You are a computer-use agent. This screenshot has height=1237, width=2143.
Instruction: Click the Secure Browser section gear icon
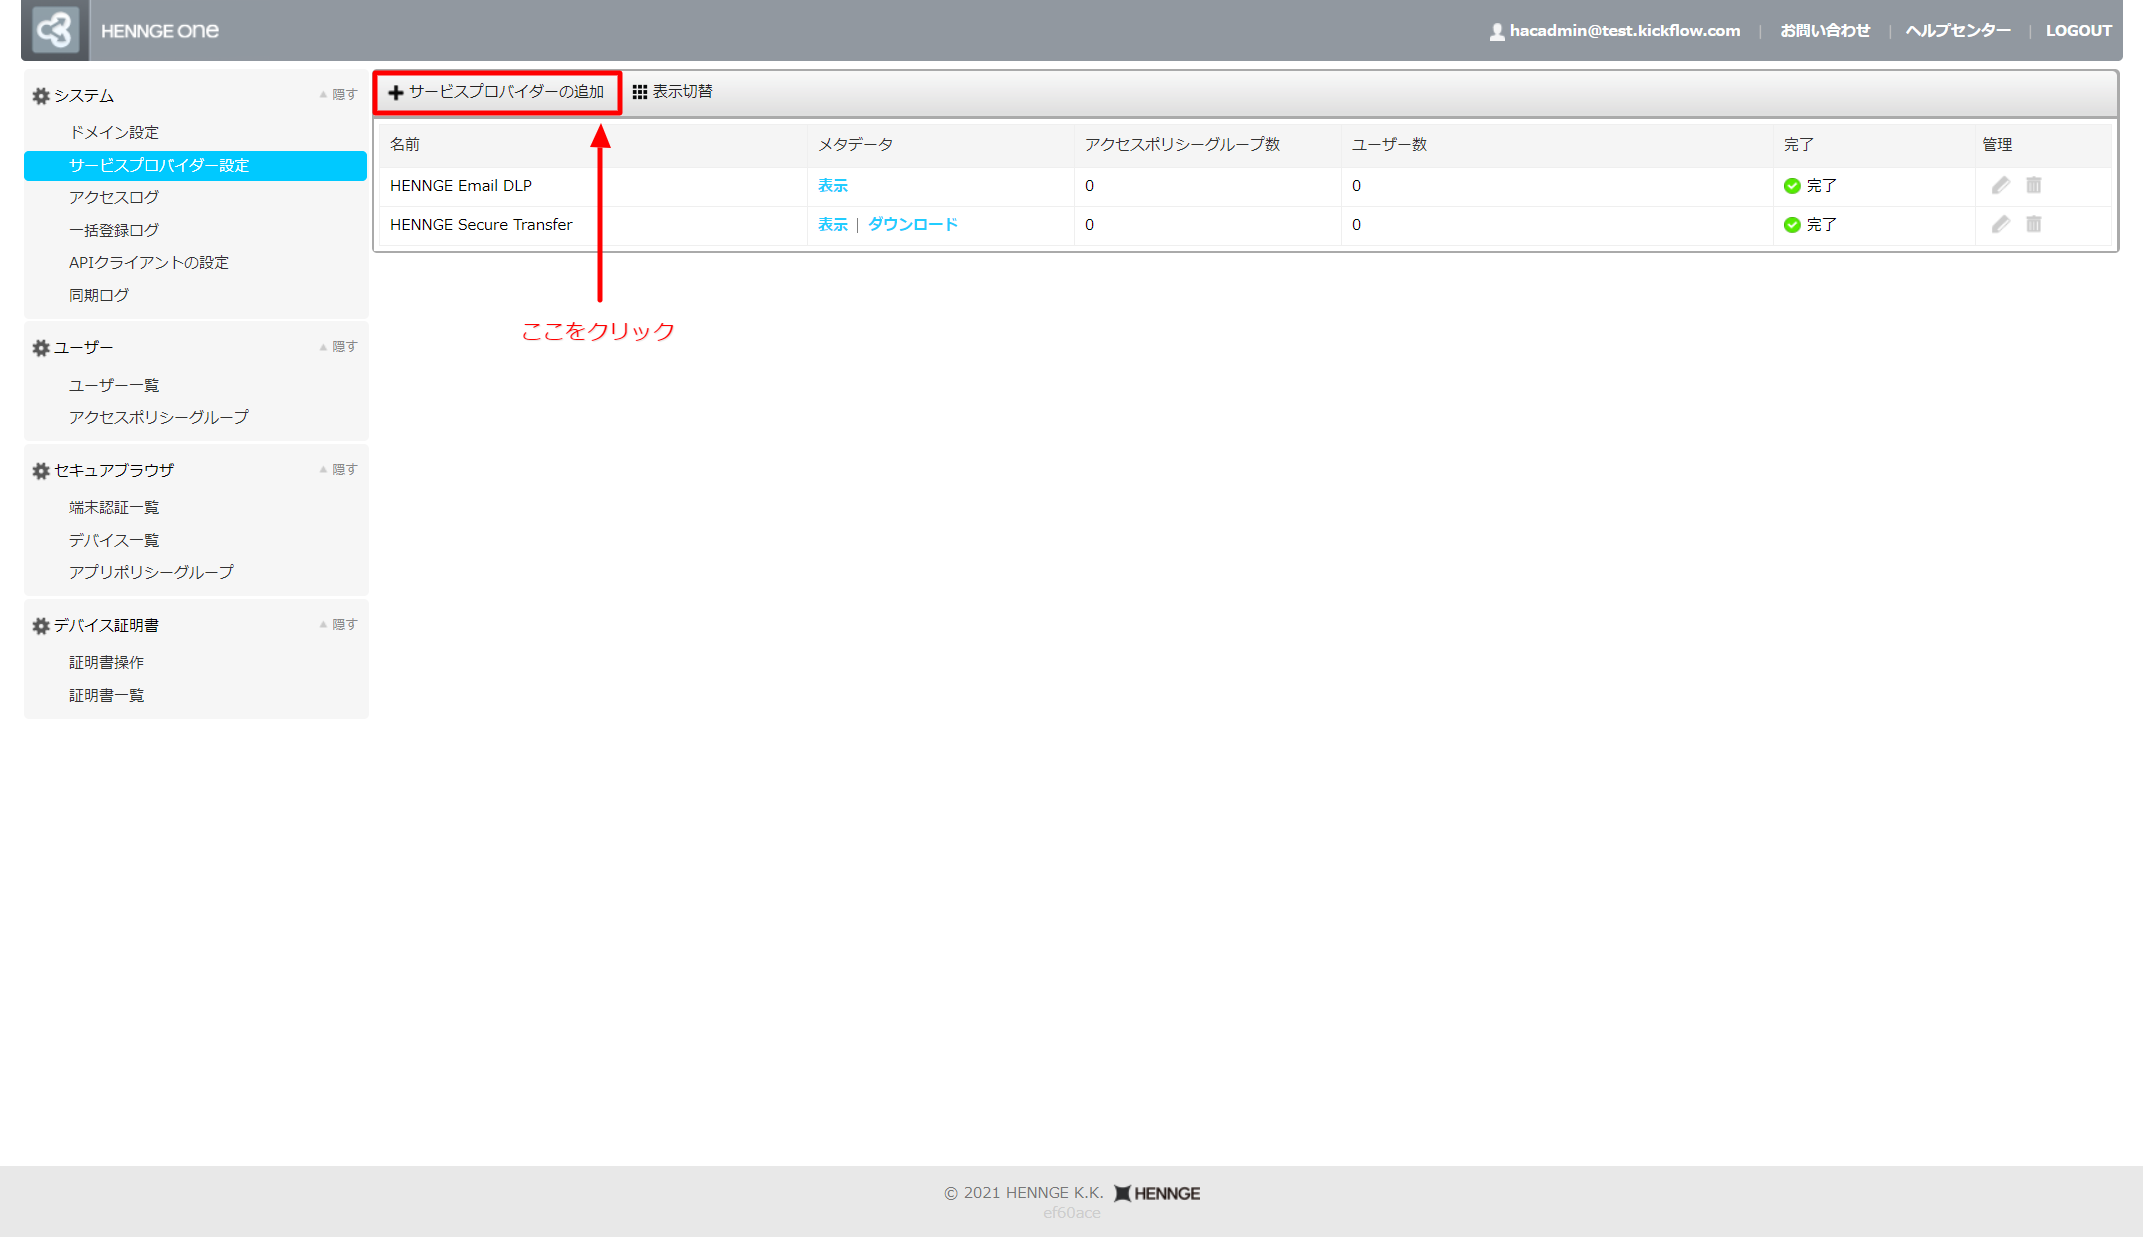tap(41, 471)
